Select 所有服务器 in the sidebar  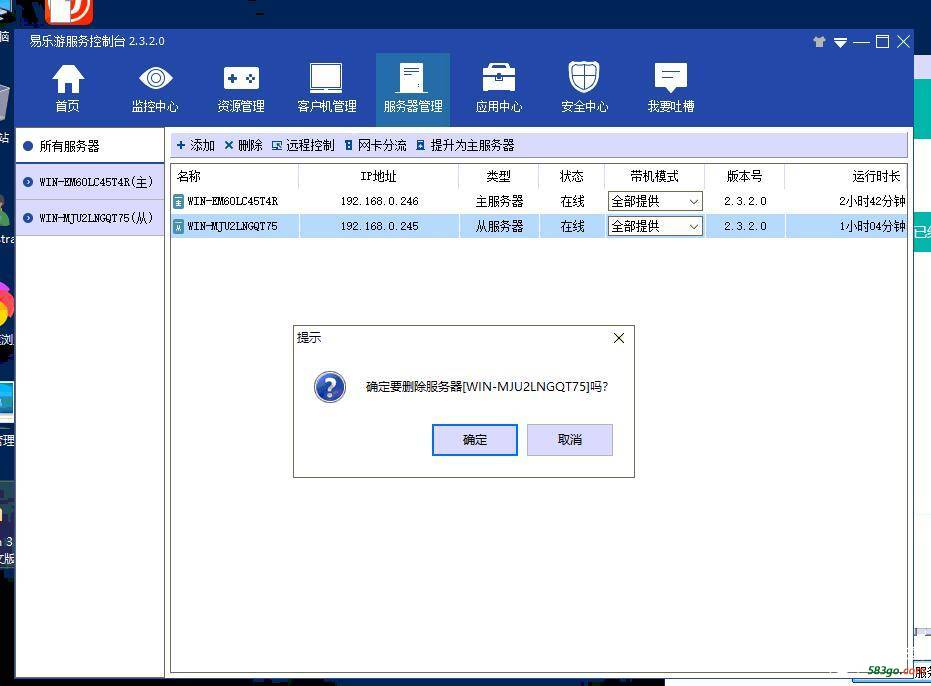(x=69, y=146)
